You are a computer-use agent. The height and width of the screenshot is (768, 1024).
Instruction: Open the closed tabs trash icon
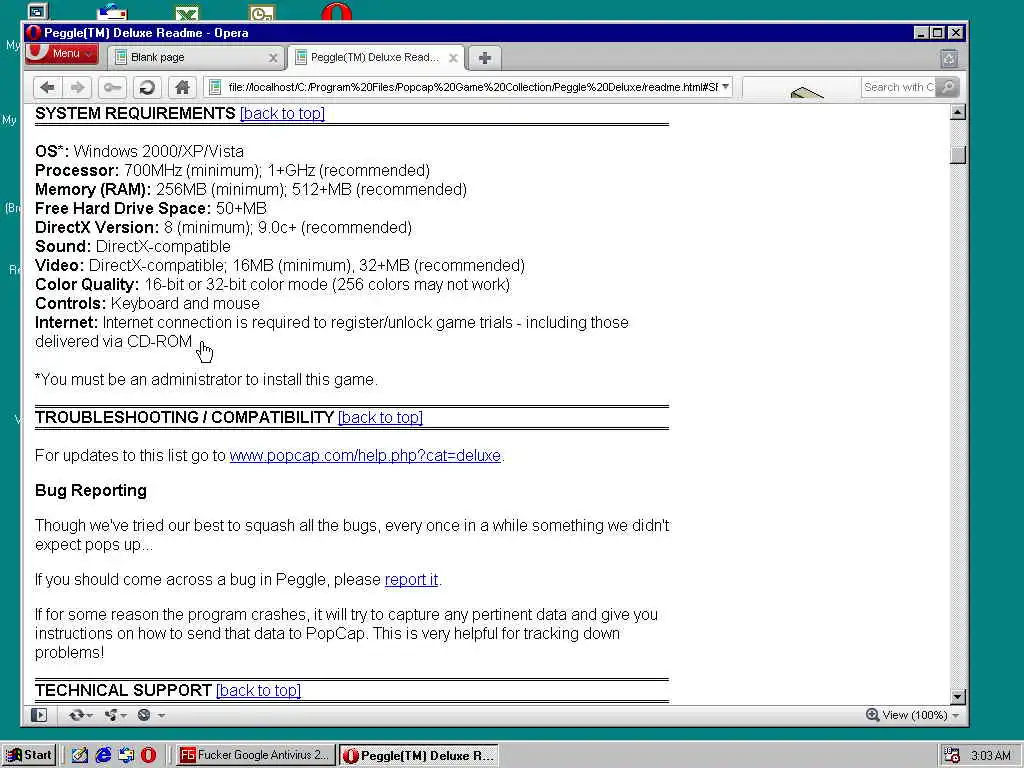949,58
